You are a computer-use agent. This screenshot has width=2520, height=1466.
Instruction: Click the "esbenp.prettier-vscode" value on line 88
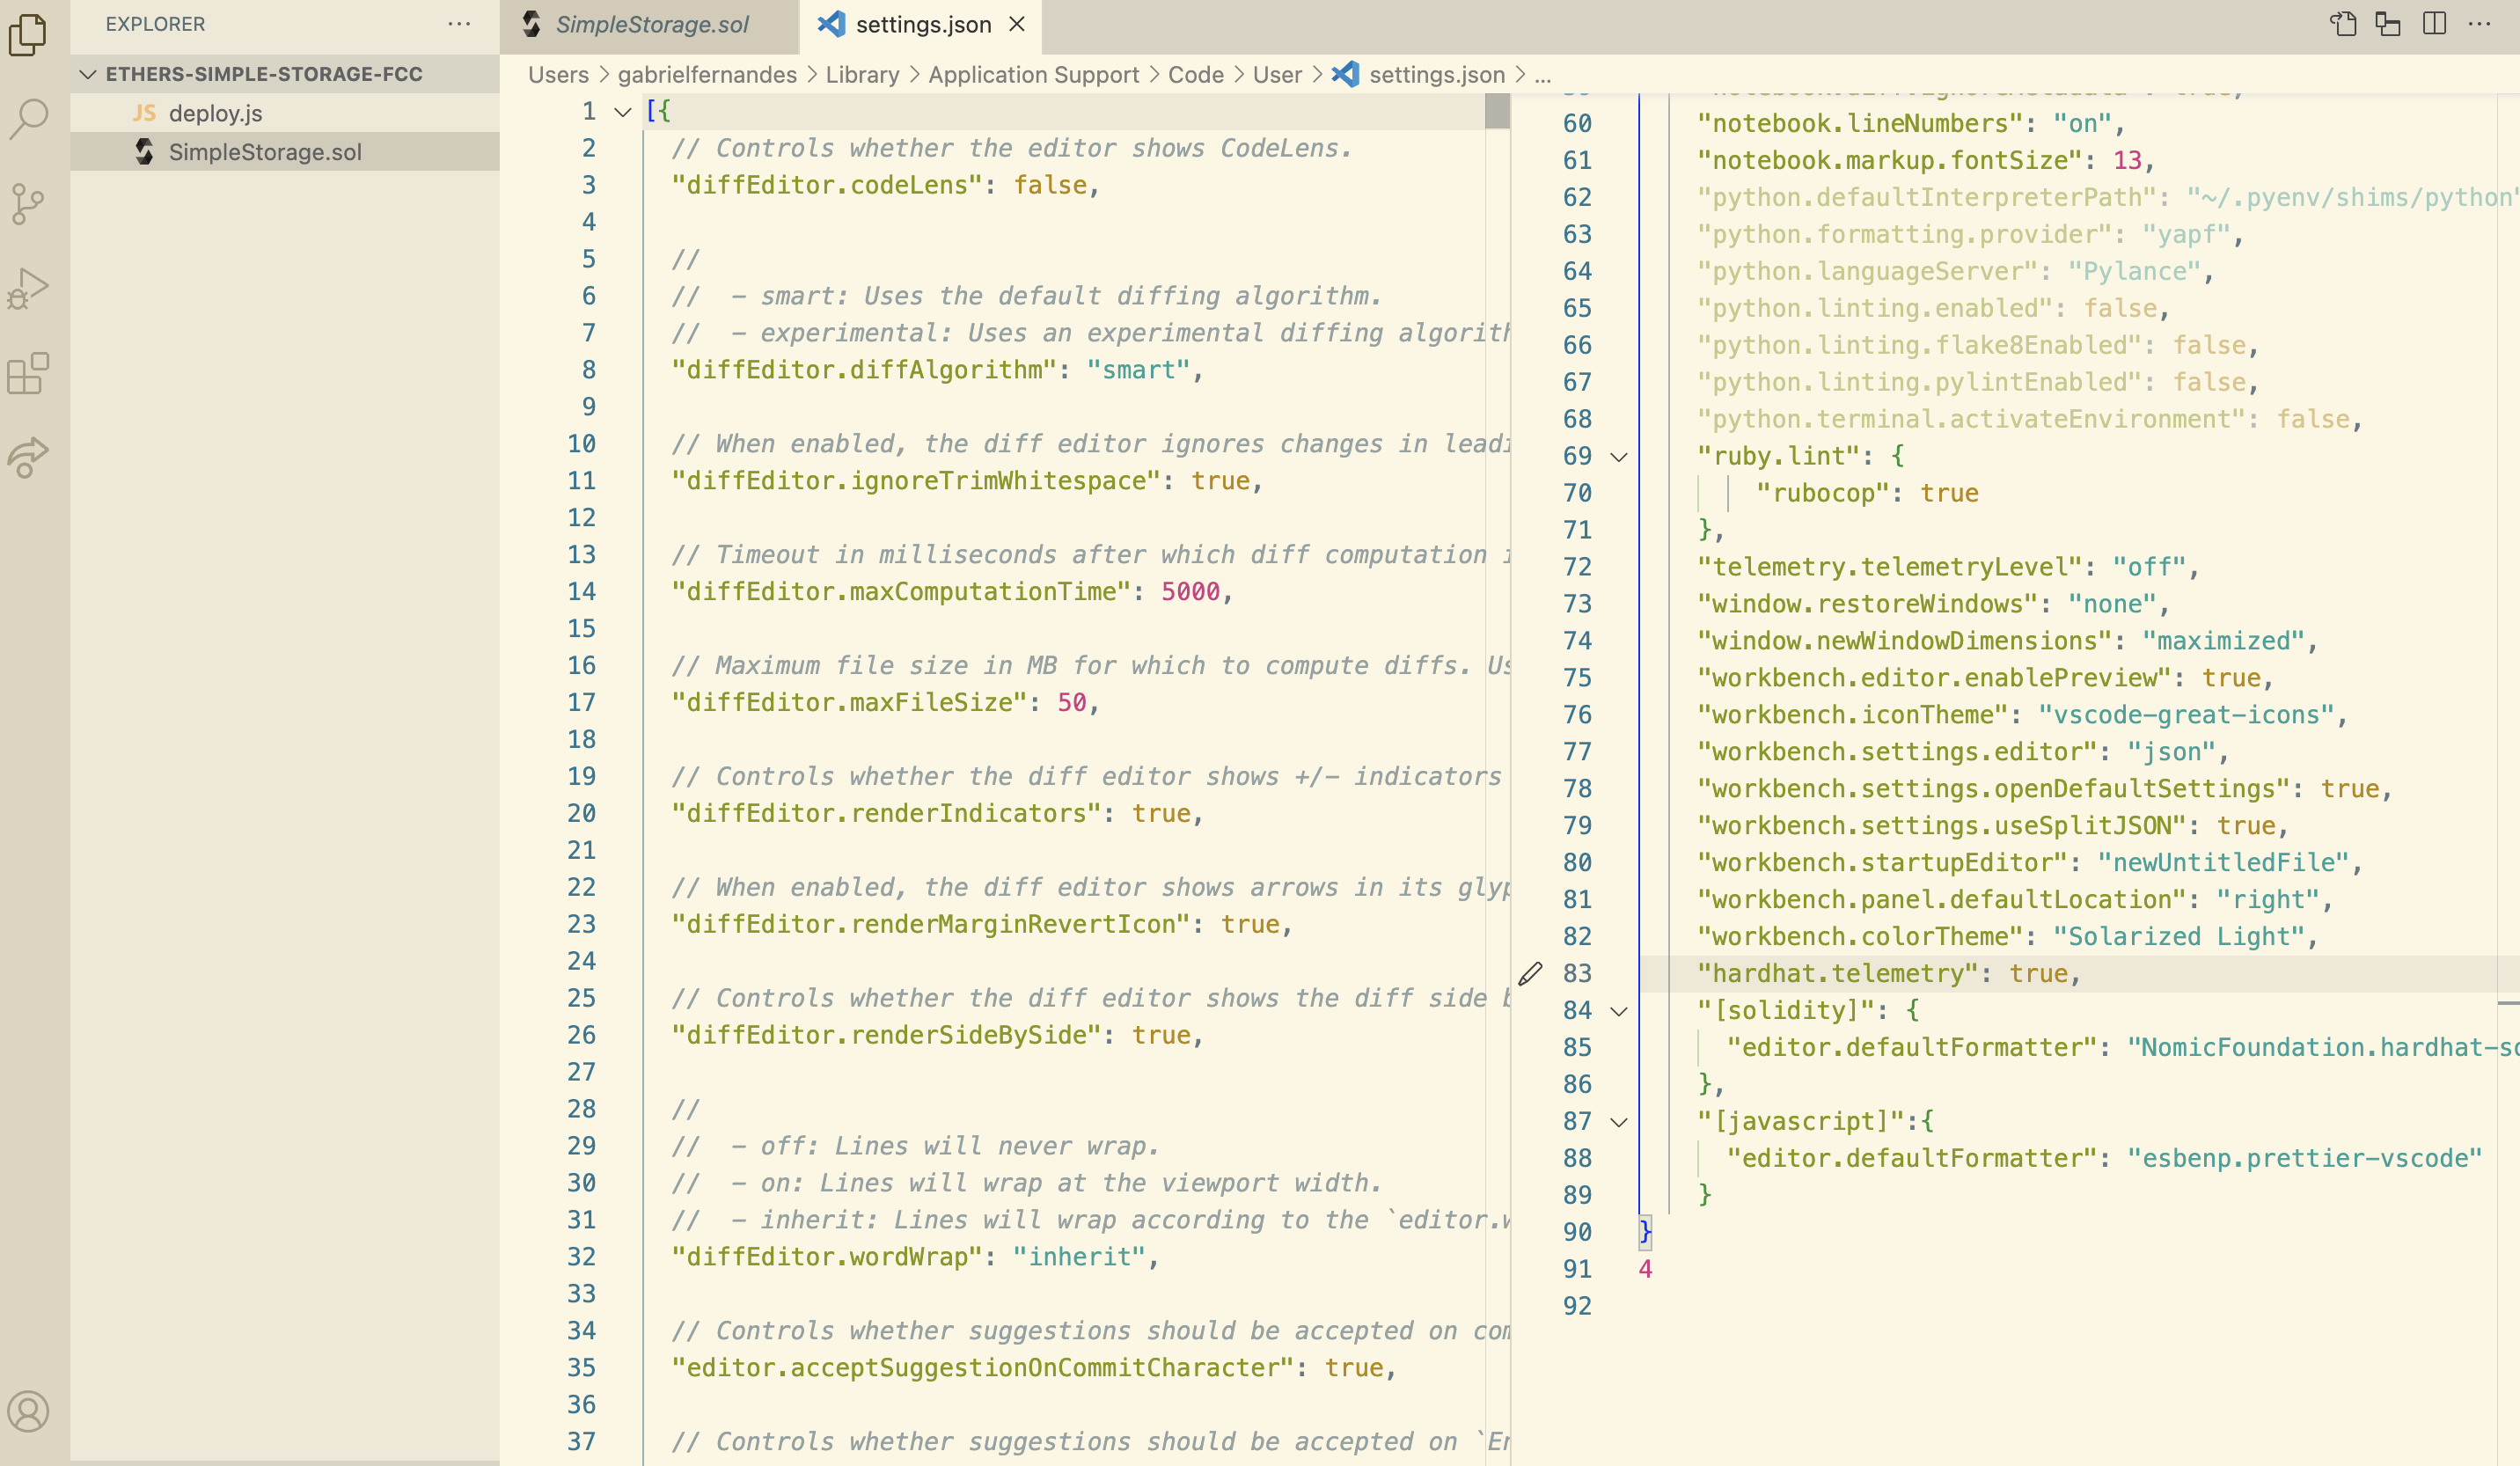tap(2304, 1158)
